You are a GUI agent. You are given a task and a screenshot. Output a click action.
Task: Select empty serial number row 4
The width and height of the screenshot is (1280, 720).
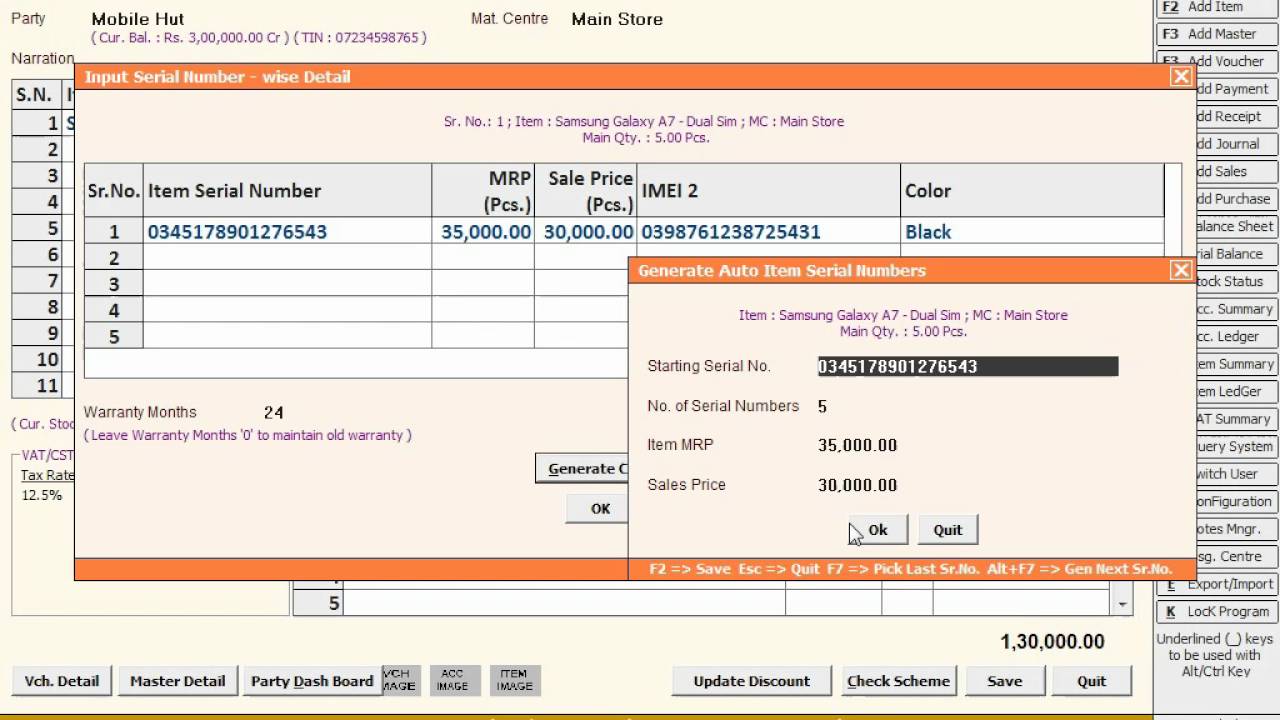pyautogui.click(x=287, y=309)
